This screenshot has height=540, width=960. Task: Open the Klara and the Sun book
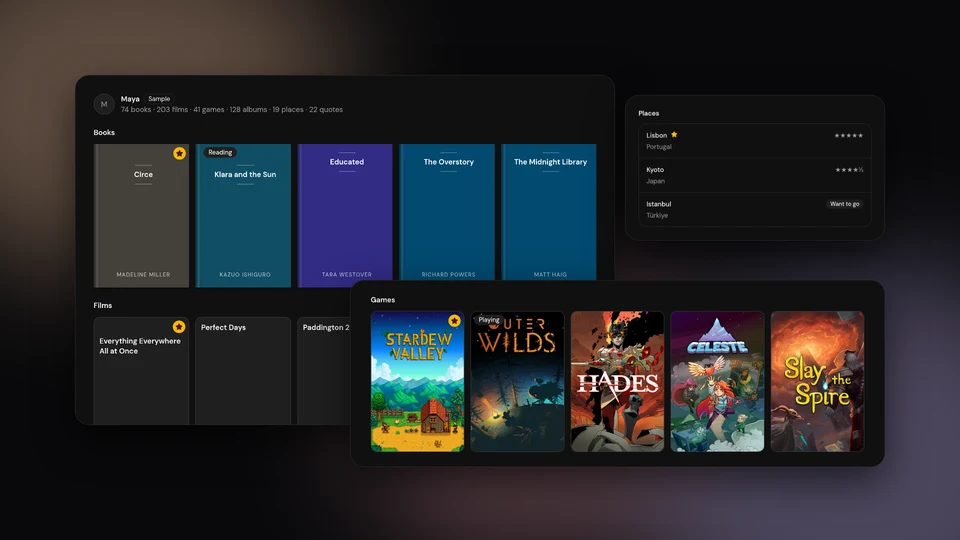pos(243,216)
